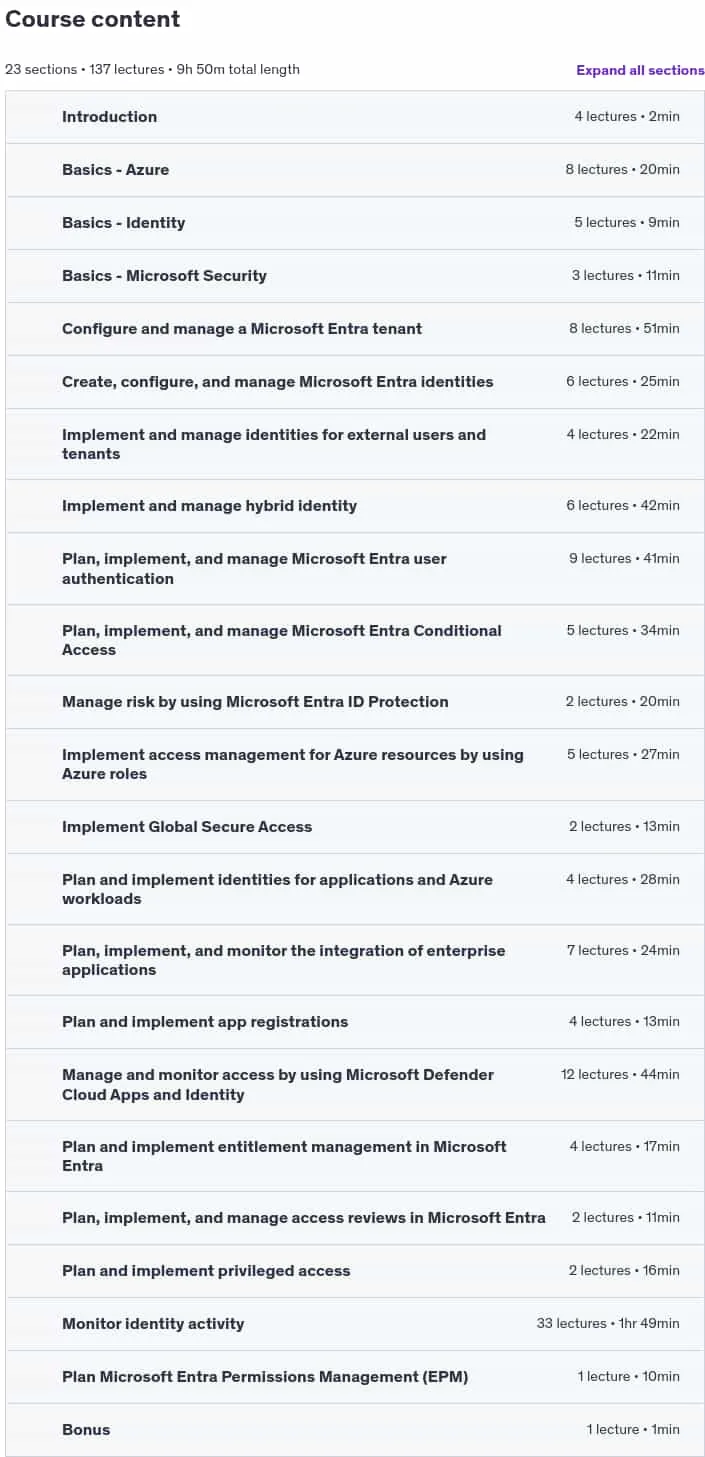This screenshot has height=1457, width=705.
Task: Expand Create, configure, and manage Microsoft Entra identities
Action: (355, 382)
